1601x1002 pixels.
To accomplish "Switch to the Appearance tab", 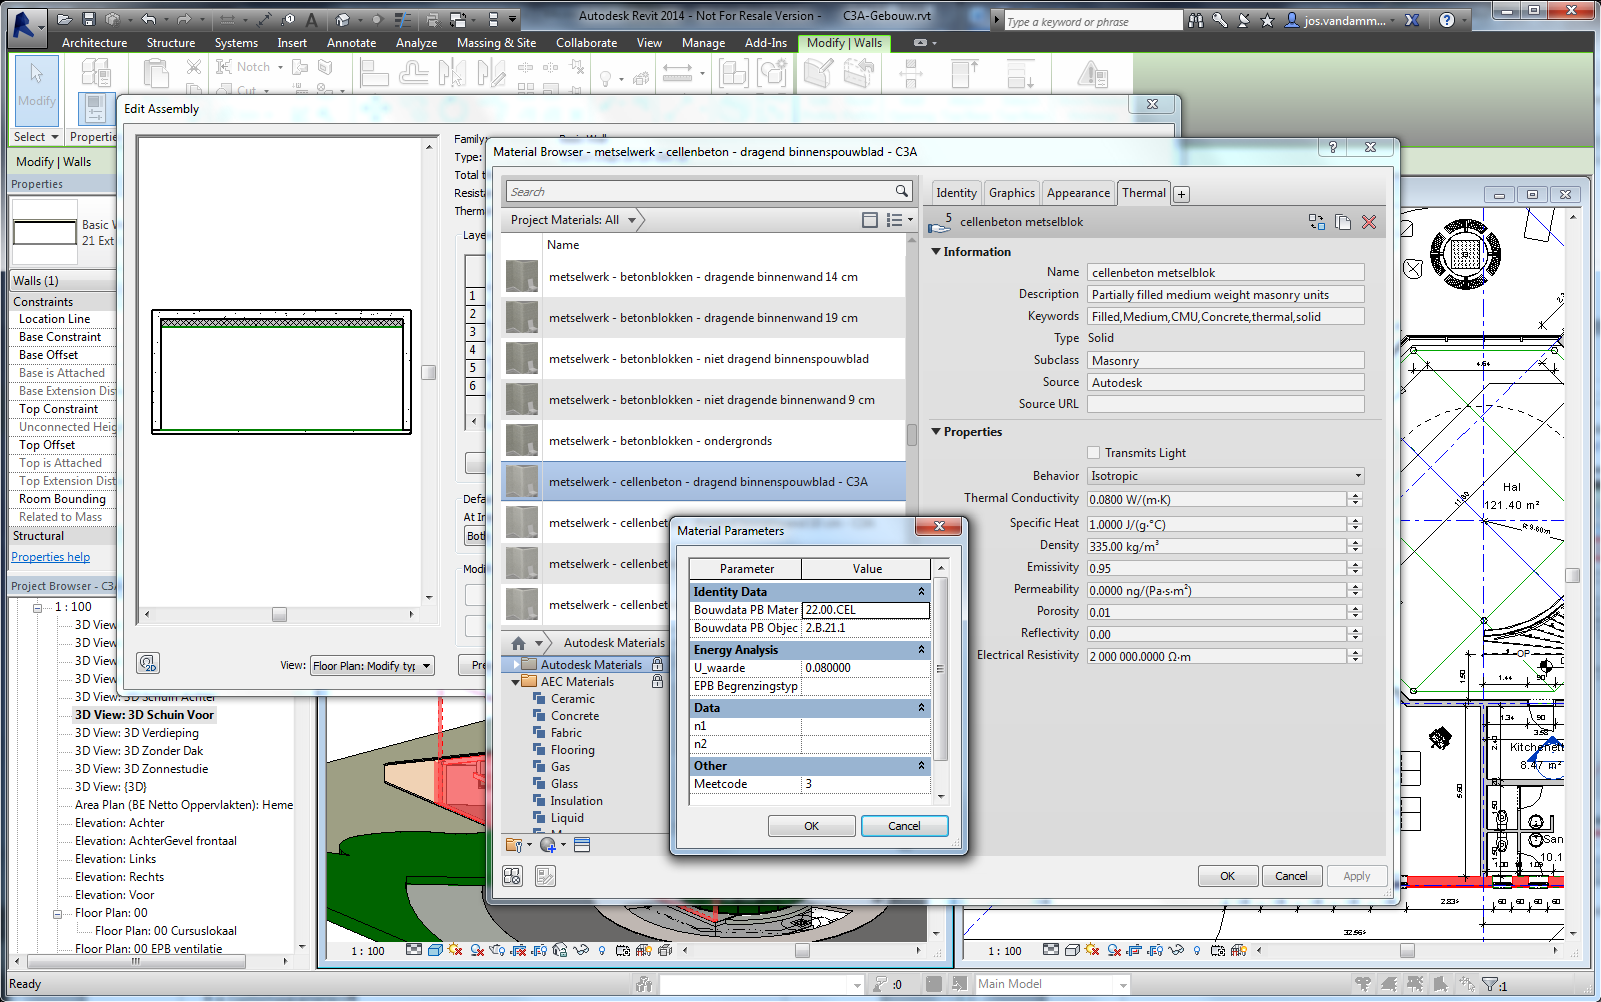I will point(1078,193).
